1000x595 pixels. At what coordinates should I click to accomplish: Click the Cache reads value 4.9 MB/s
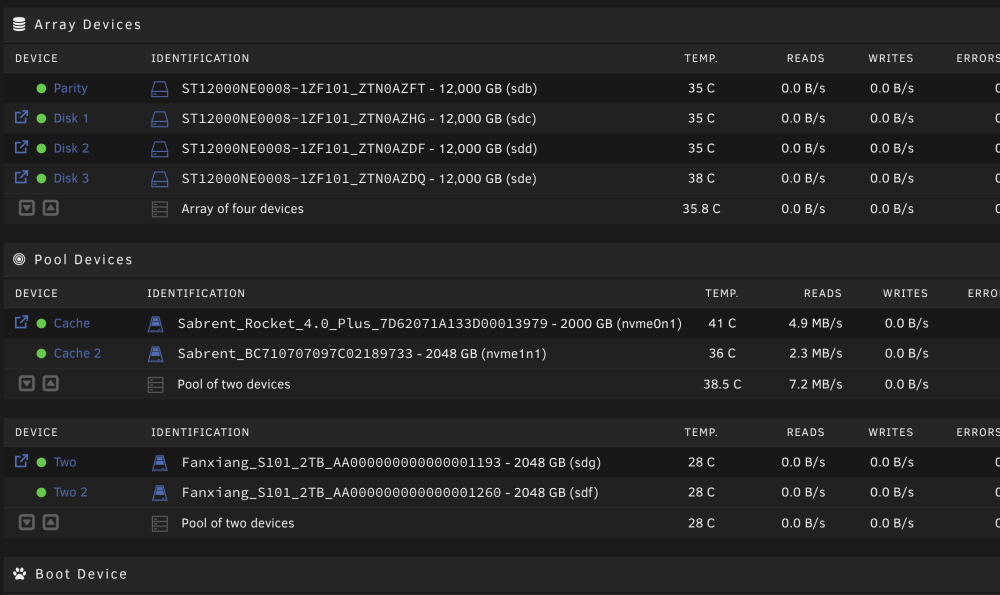815,323
